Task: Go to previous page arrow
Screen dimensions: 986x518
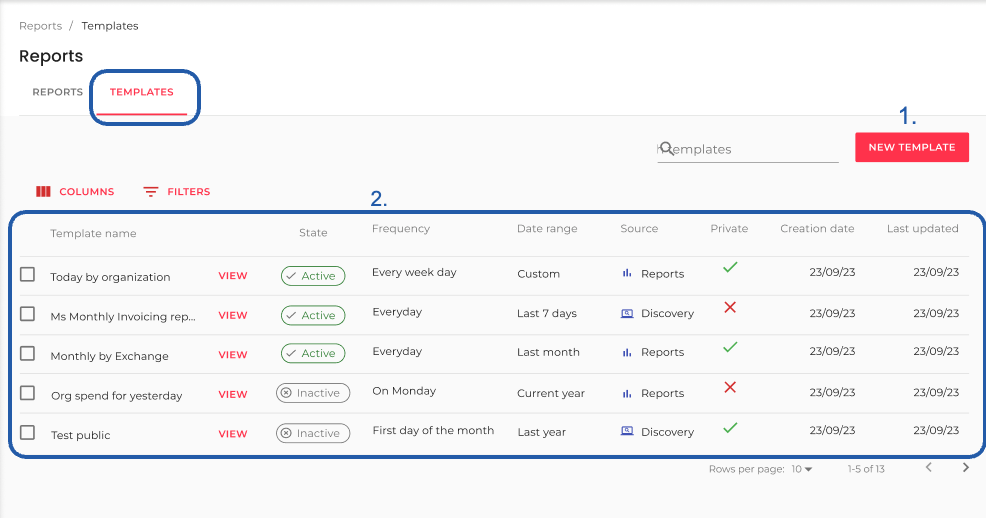Action: point(929,467)
